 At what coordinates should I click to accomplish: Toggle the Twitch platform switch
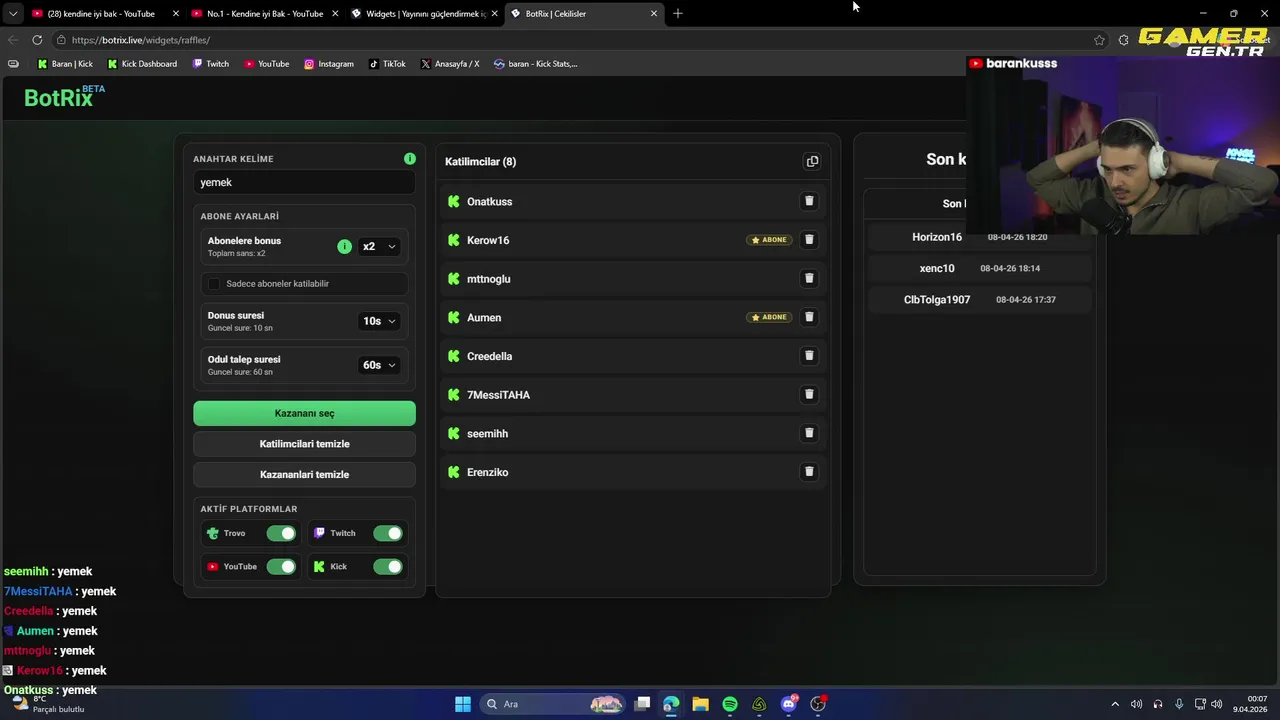click(x=387, y=533)
